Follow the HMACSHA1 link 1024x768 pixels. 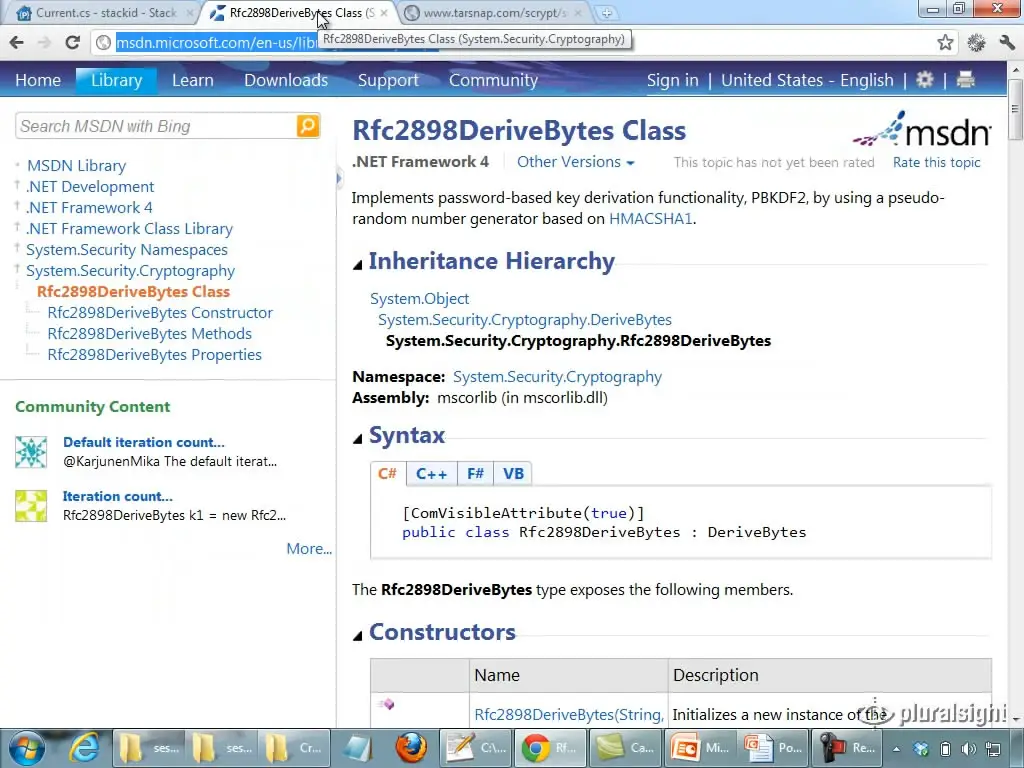click(x=650, y=219)
